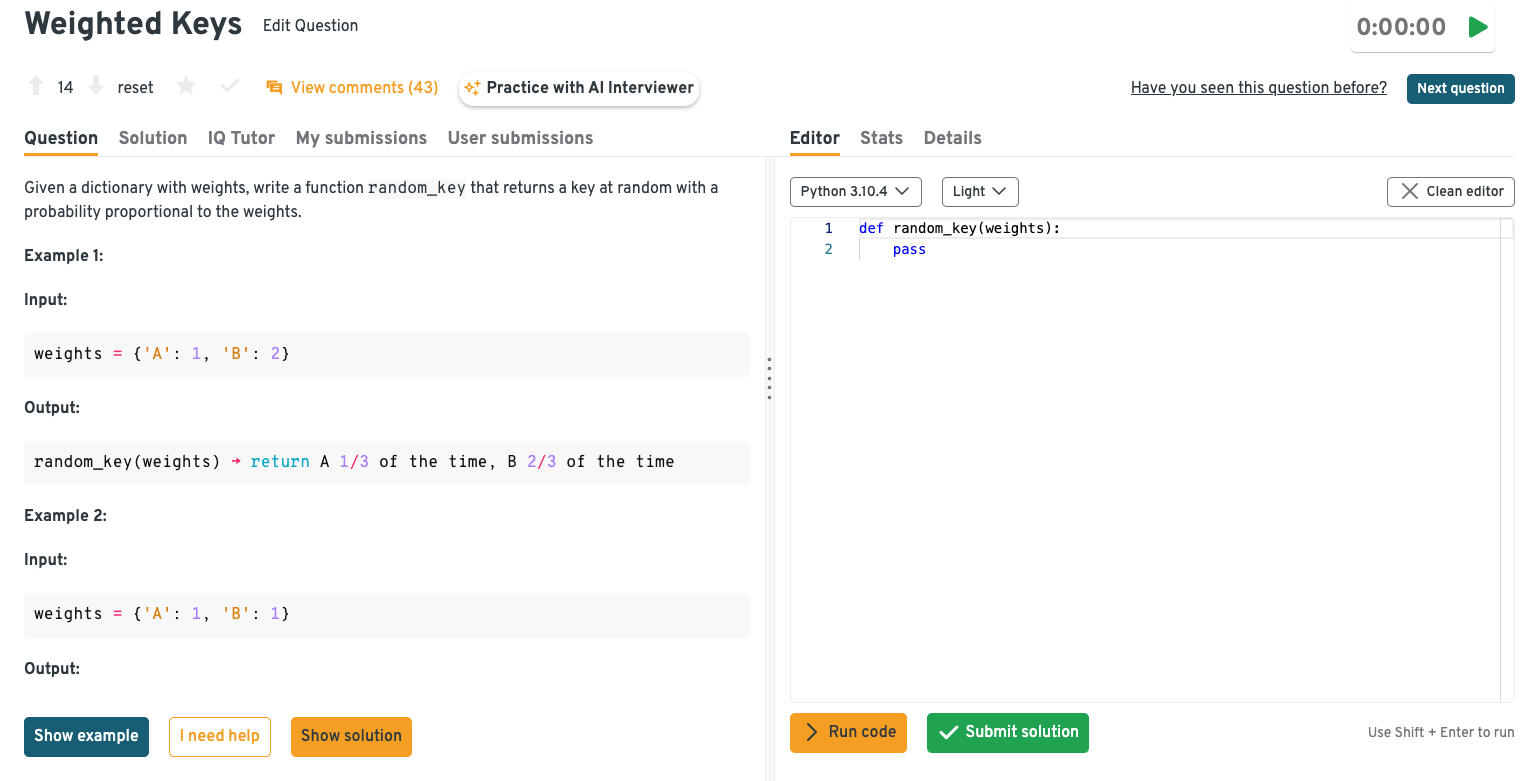Viewport: 1535px width, 781px height.
Task: Open the Python 3.10.4 language dropdown
Action: 855,191
